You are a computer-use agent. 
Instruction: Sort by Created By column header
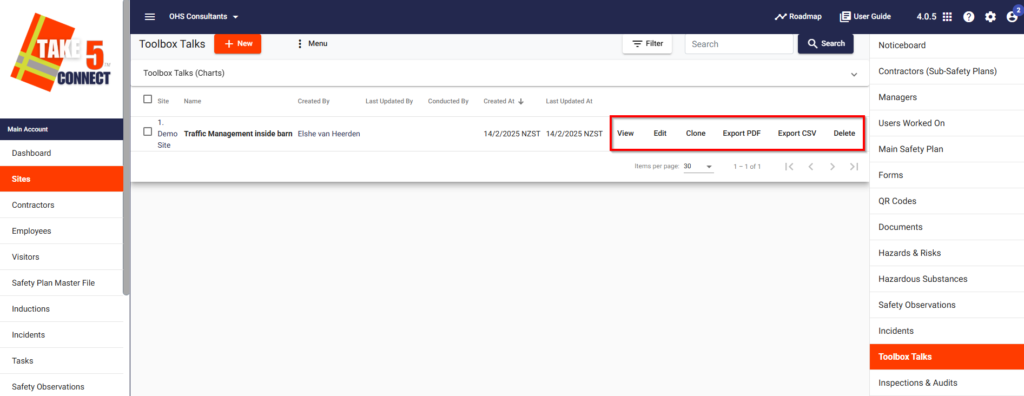[313, 102]
